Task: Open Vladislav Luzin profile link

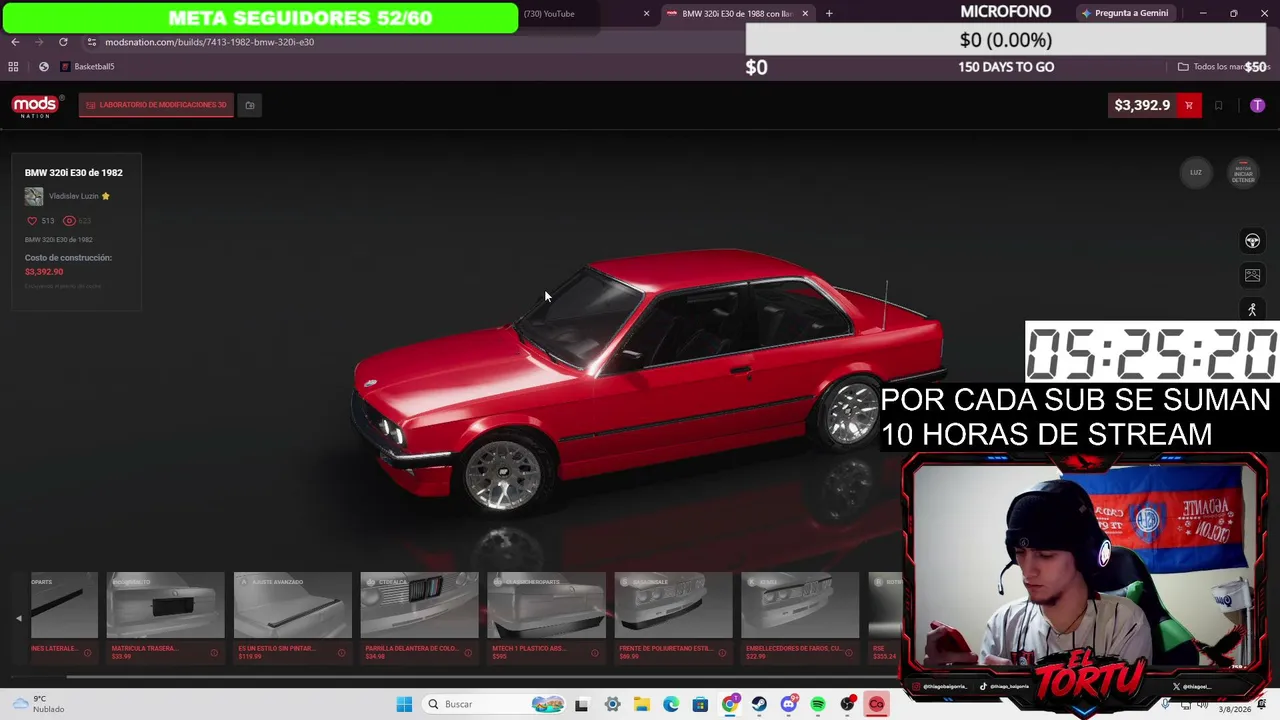Action: [x=74, y=196]
